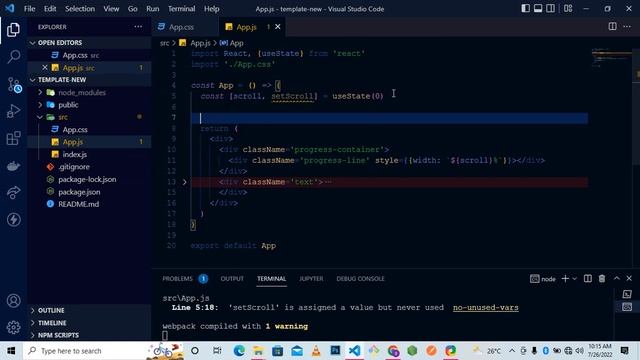
Task: Open the Manage gear icon
Action: 13,327
